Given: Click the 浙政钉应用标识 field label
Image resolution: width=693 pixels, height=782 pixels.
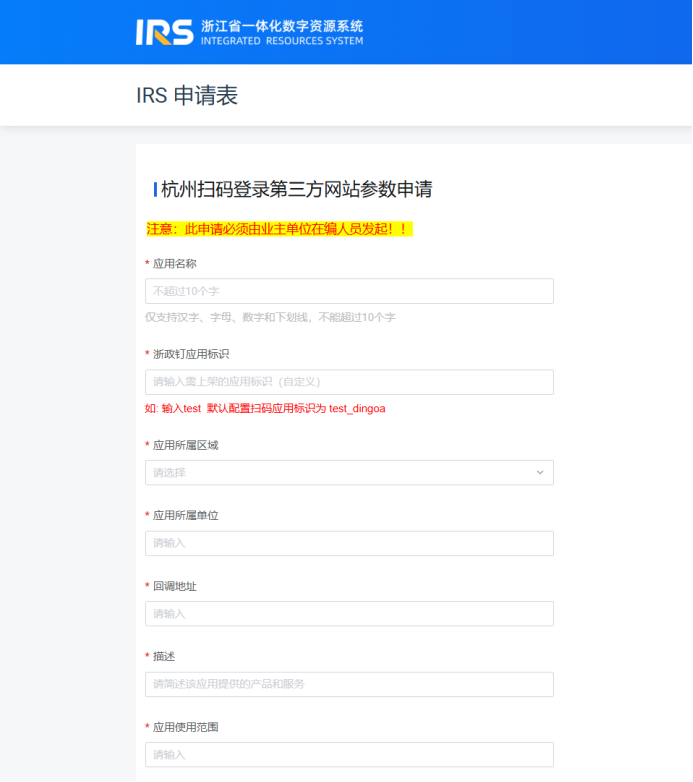Looking at the screenshot, I should pos(191,354).
